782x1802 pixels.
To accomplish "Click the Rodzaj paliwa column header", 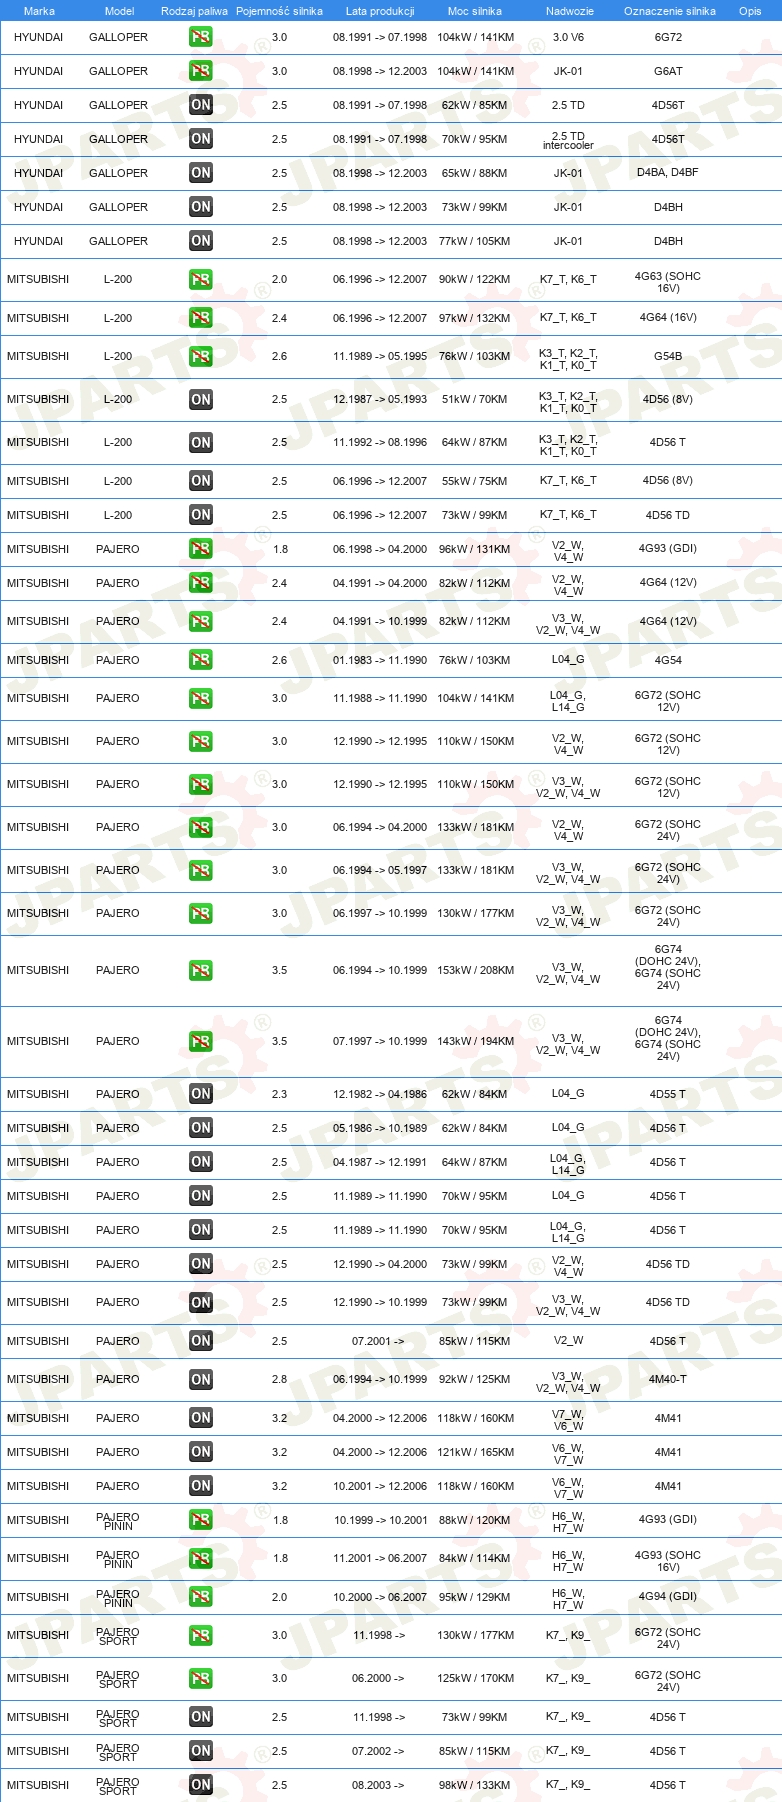I will (x=194, y=11).
